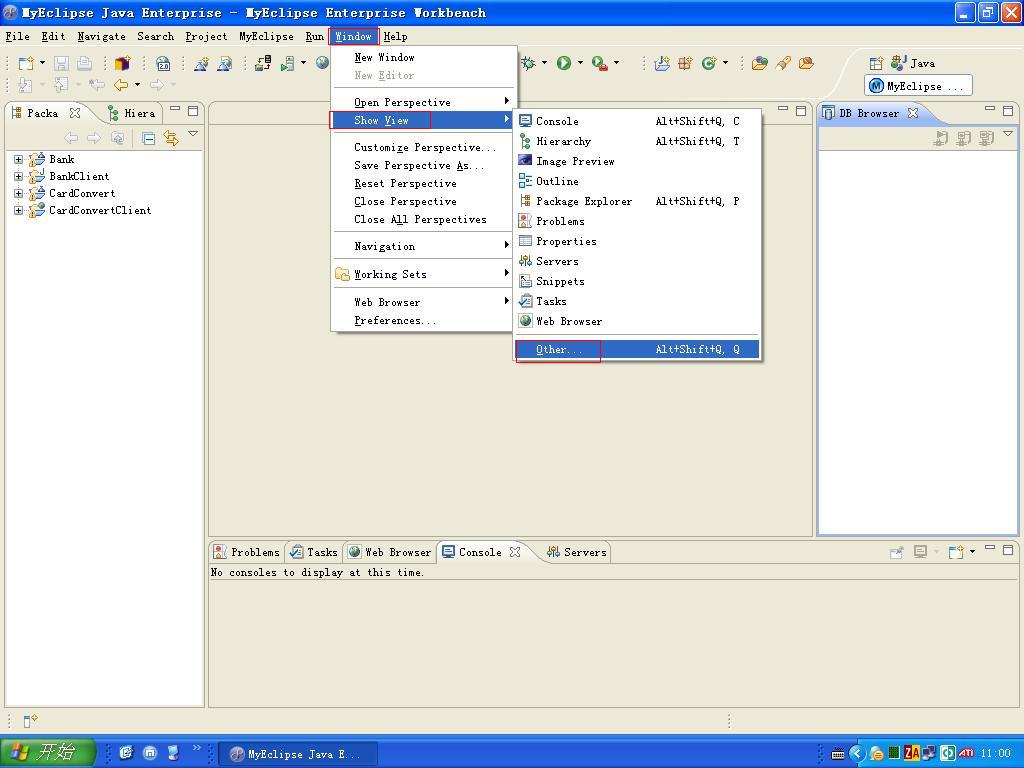Click the Open Perspective icon
The height and width of the screenshot is (768, 1024).
click(x=876, y=63)
